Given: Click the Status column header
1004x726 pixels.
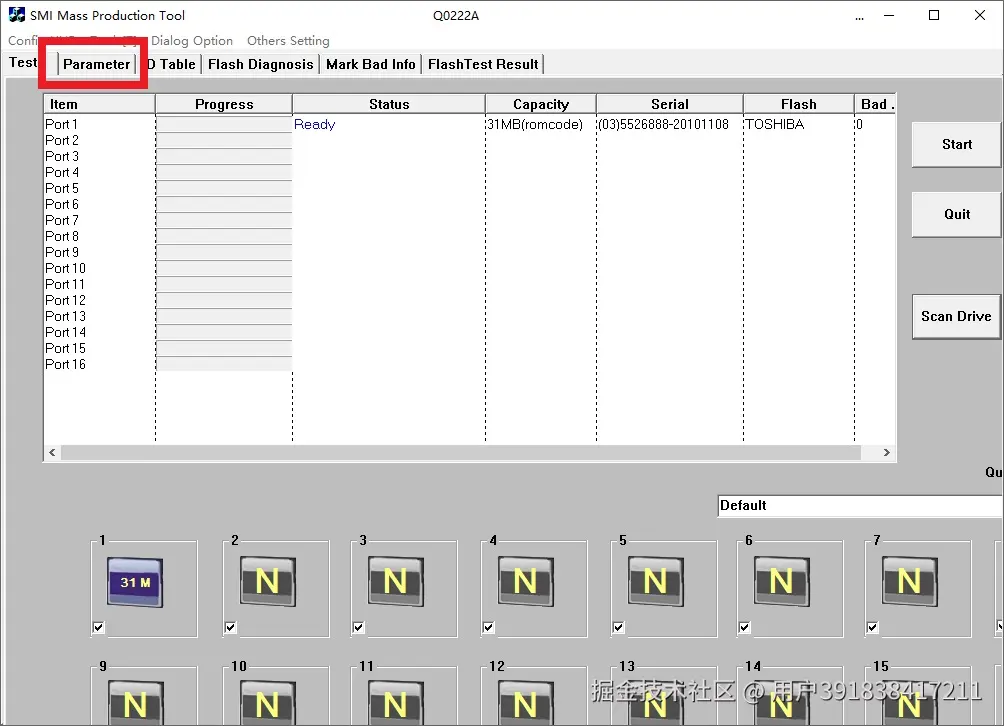Looking at the screenshot, I should [x=389, y=104].
